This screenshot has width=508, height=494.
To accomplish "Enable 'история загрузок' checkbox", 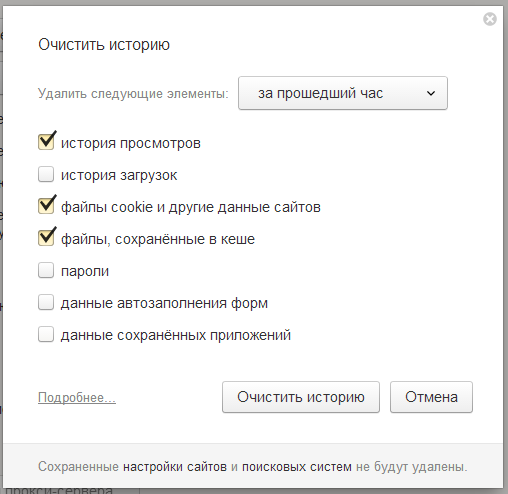I will point(46,174).
